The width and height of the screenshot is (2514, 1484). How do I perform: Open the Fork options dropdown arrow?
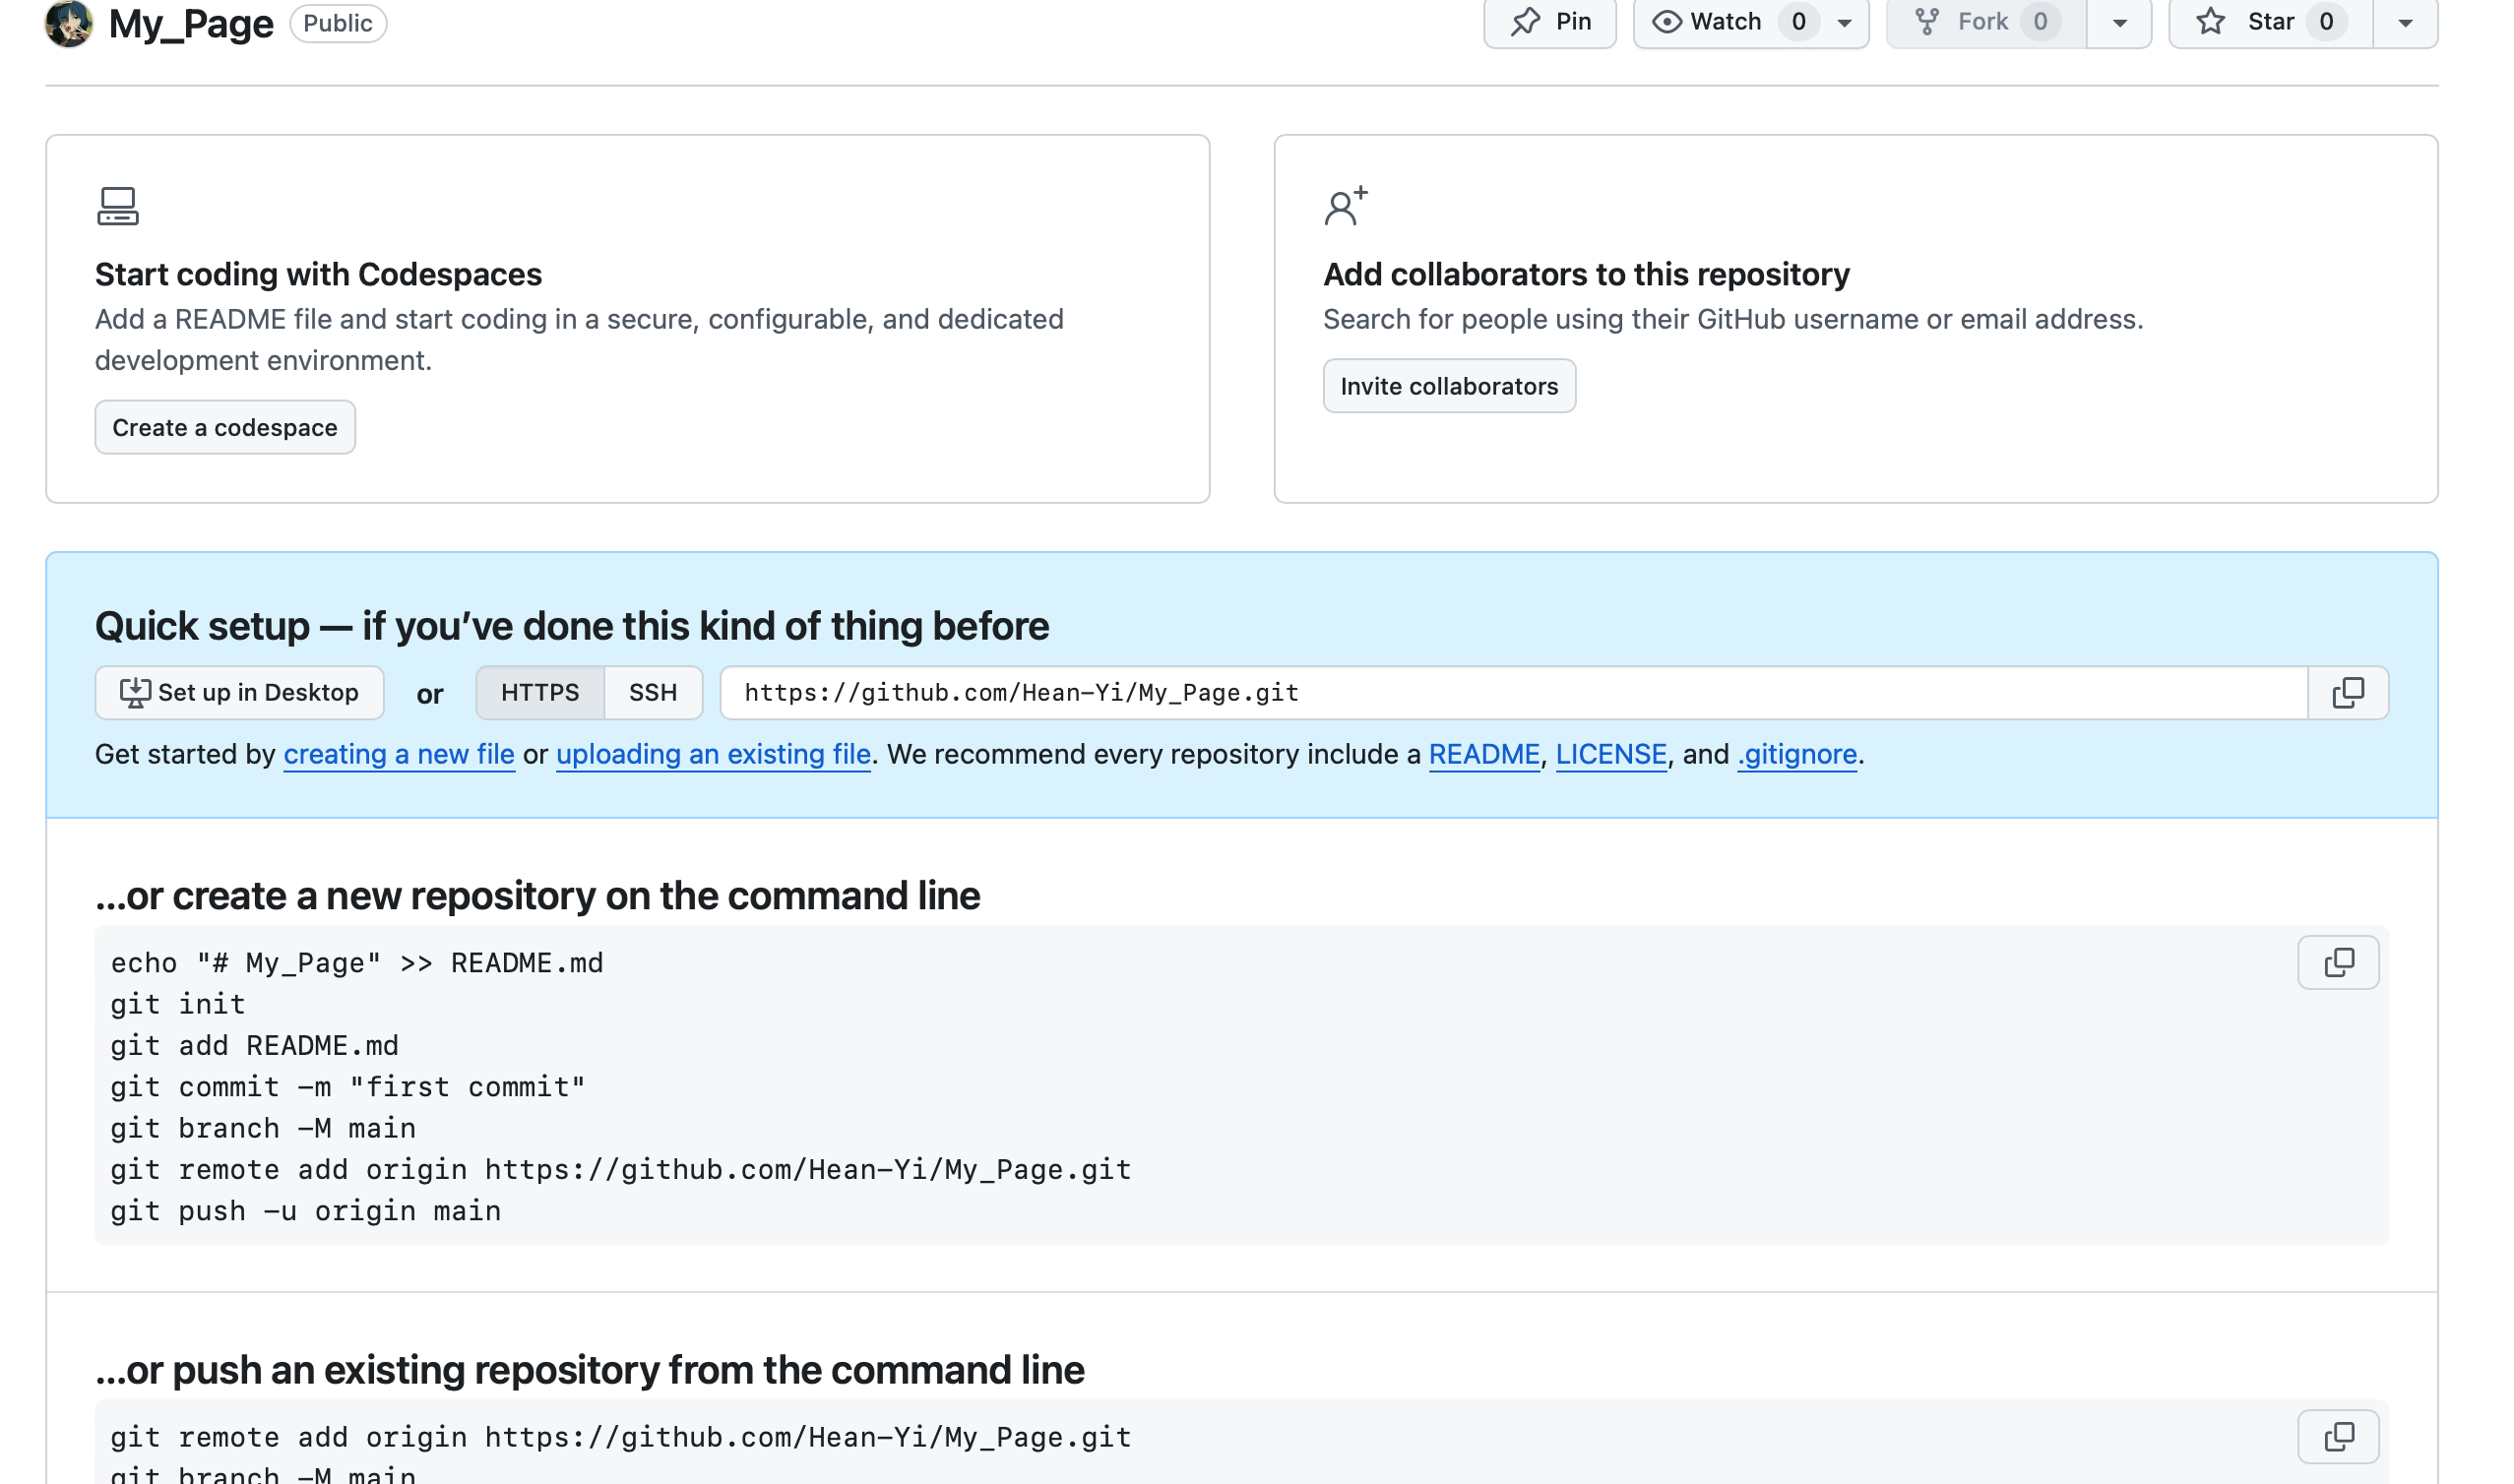(x=2118, y=22)
